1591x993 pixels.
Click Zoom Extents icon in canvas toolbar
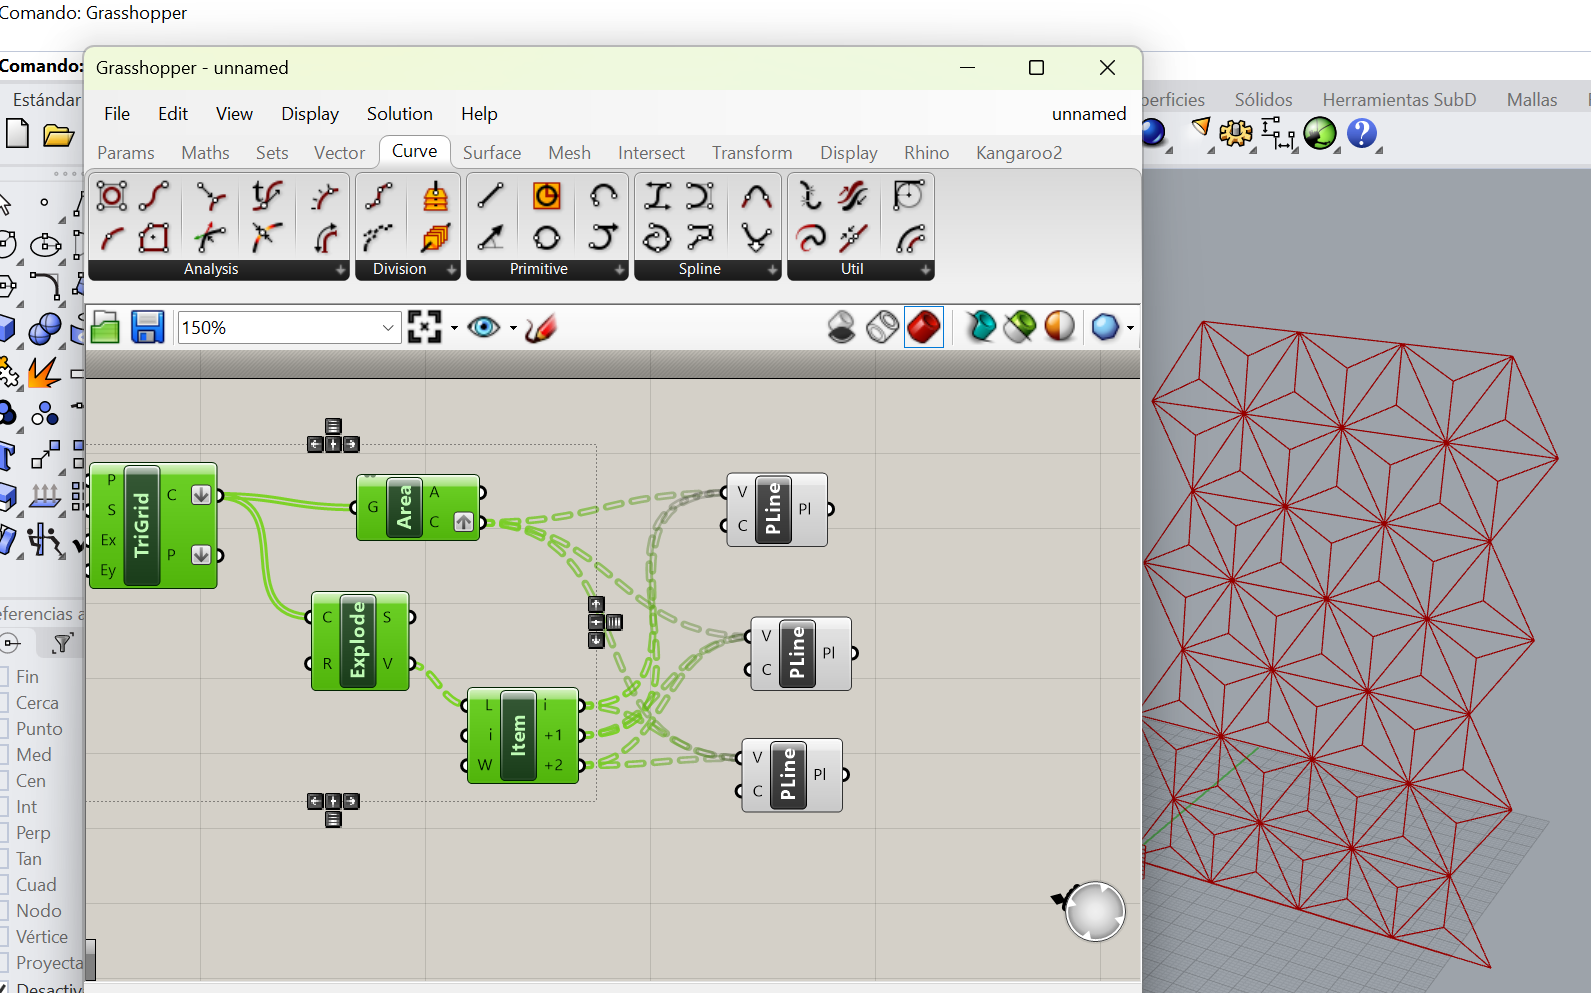coord(424,328)
